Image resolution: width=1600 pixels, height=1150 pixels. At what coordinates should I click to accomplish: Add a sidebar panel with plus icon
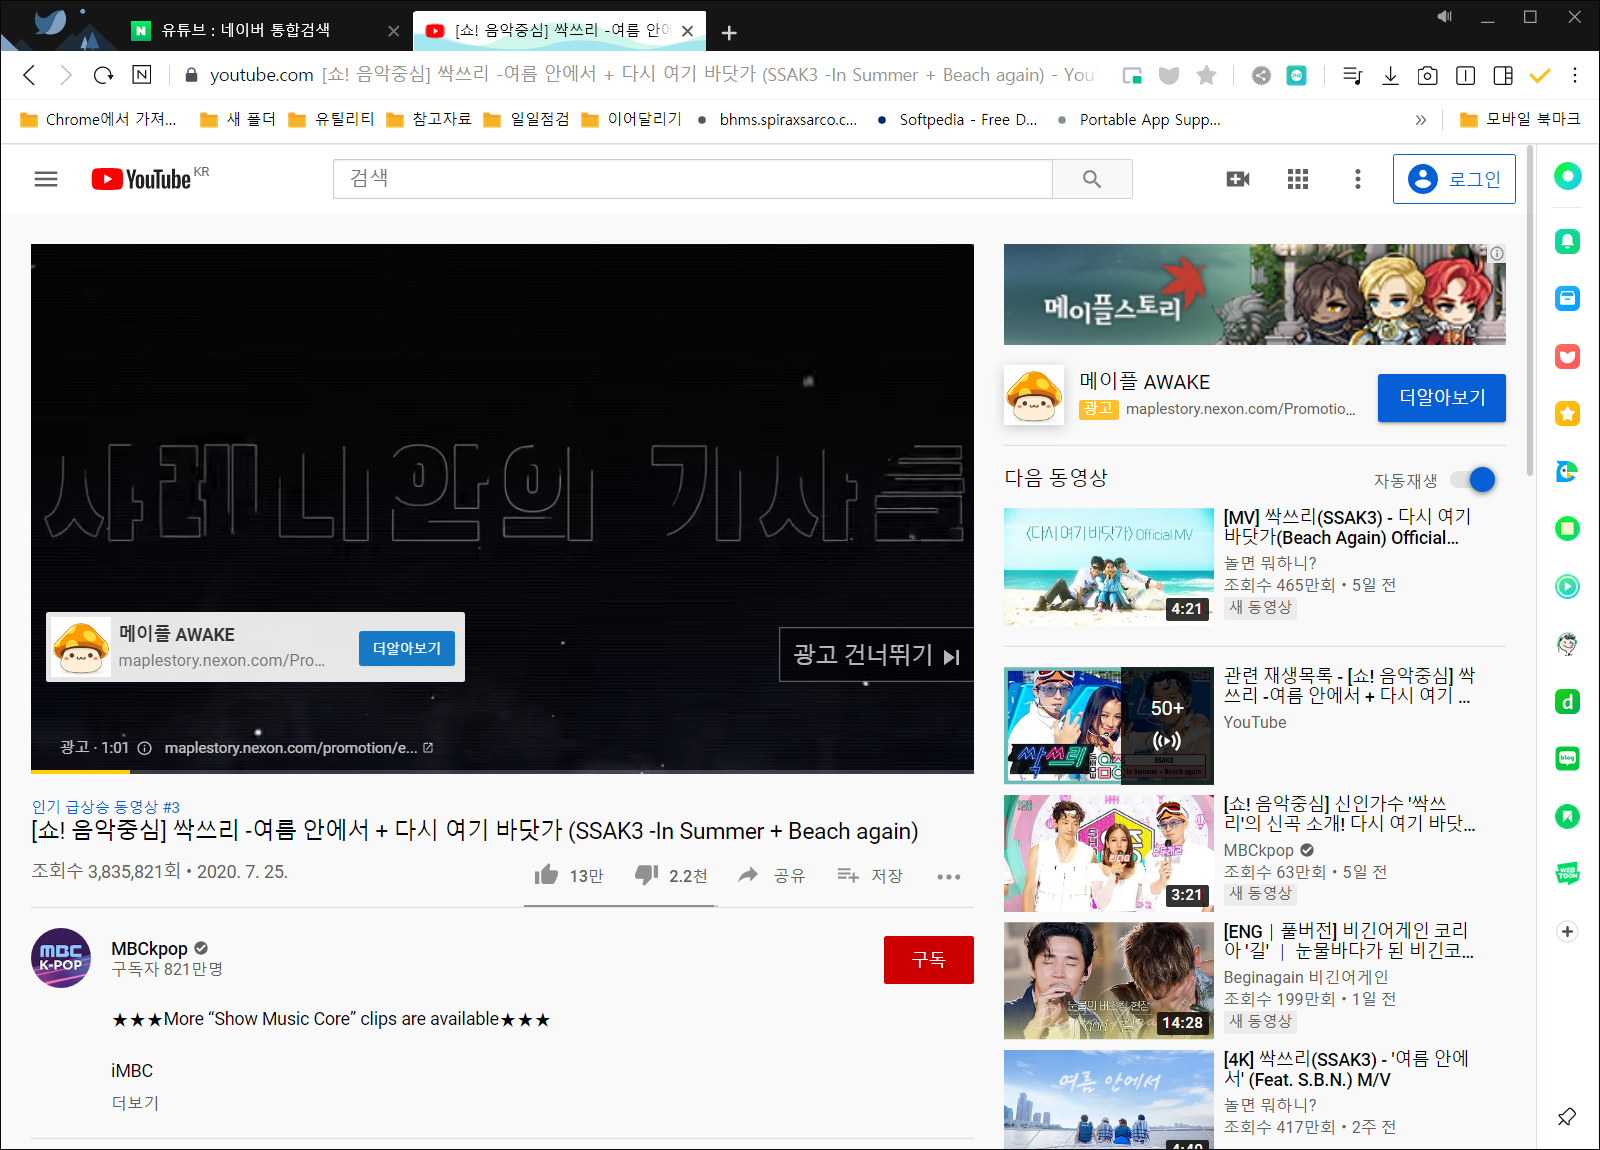click(1567, 931)
